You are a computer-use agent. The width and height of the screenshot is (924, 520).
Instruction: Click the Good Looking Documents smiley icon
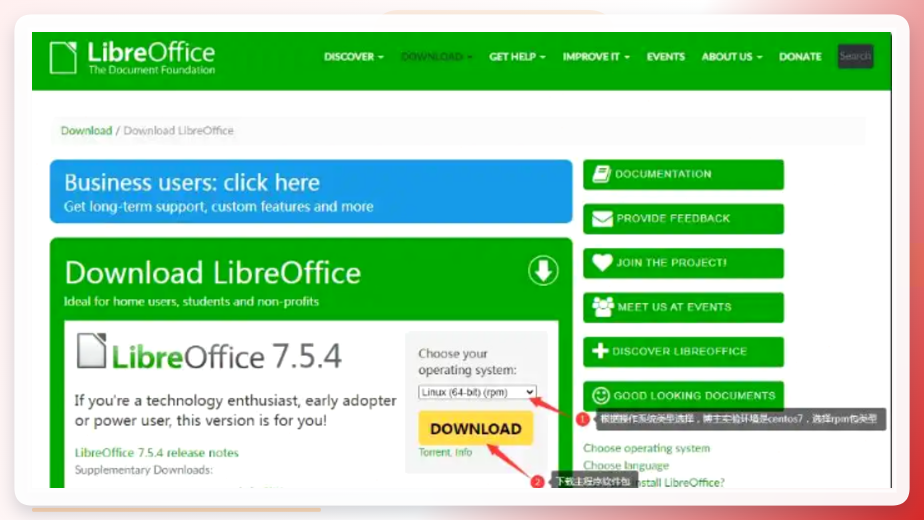(600, 395)
